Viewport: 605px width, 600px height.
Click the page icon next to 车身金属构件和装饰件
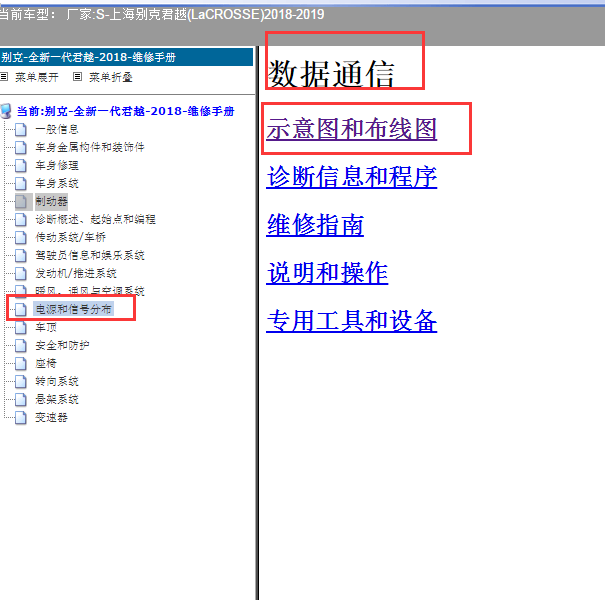(x=21, y=147)
